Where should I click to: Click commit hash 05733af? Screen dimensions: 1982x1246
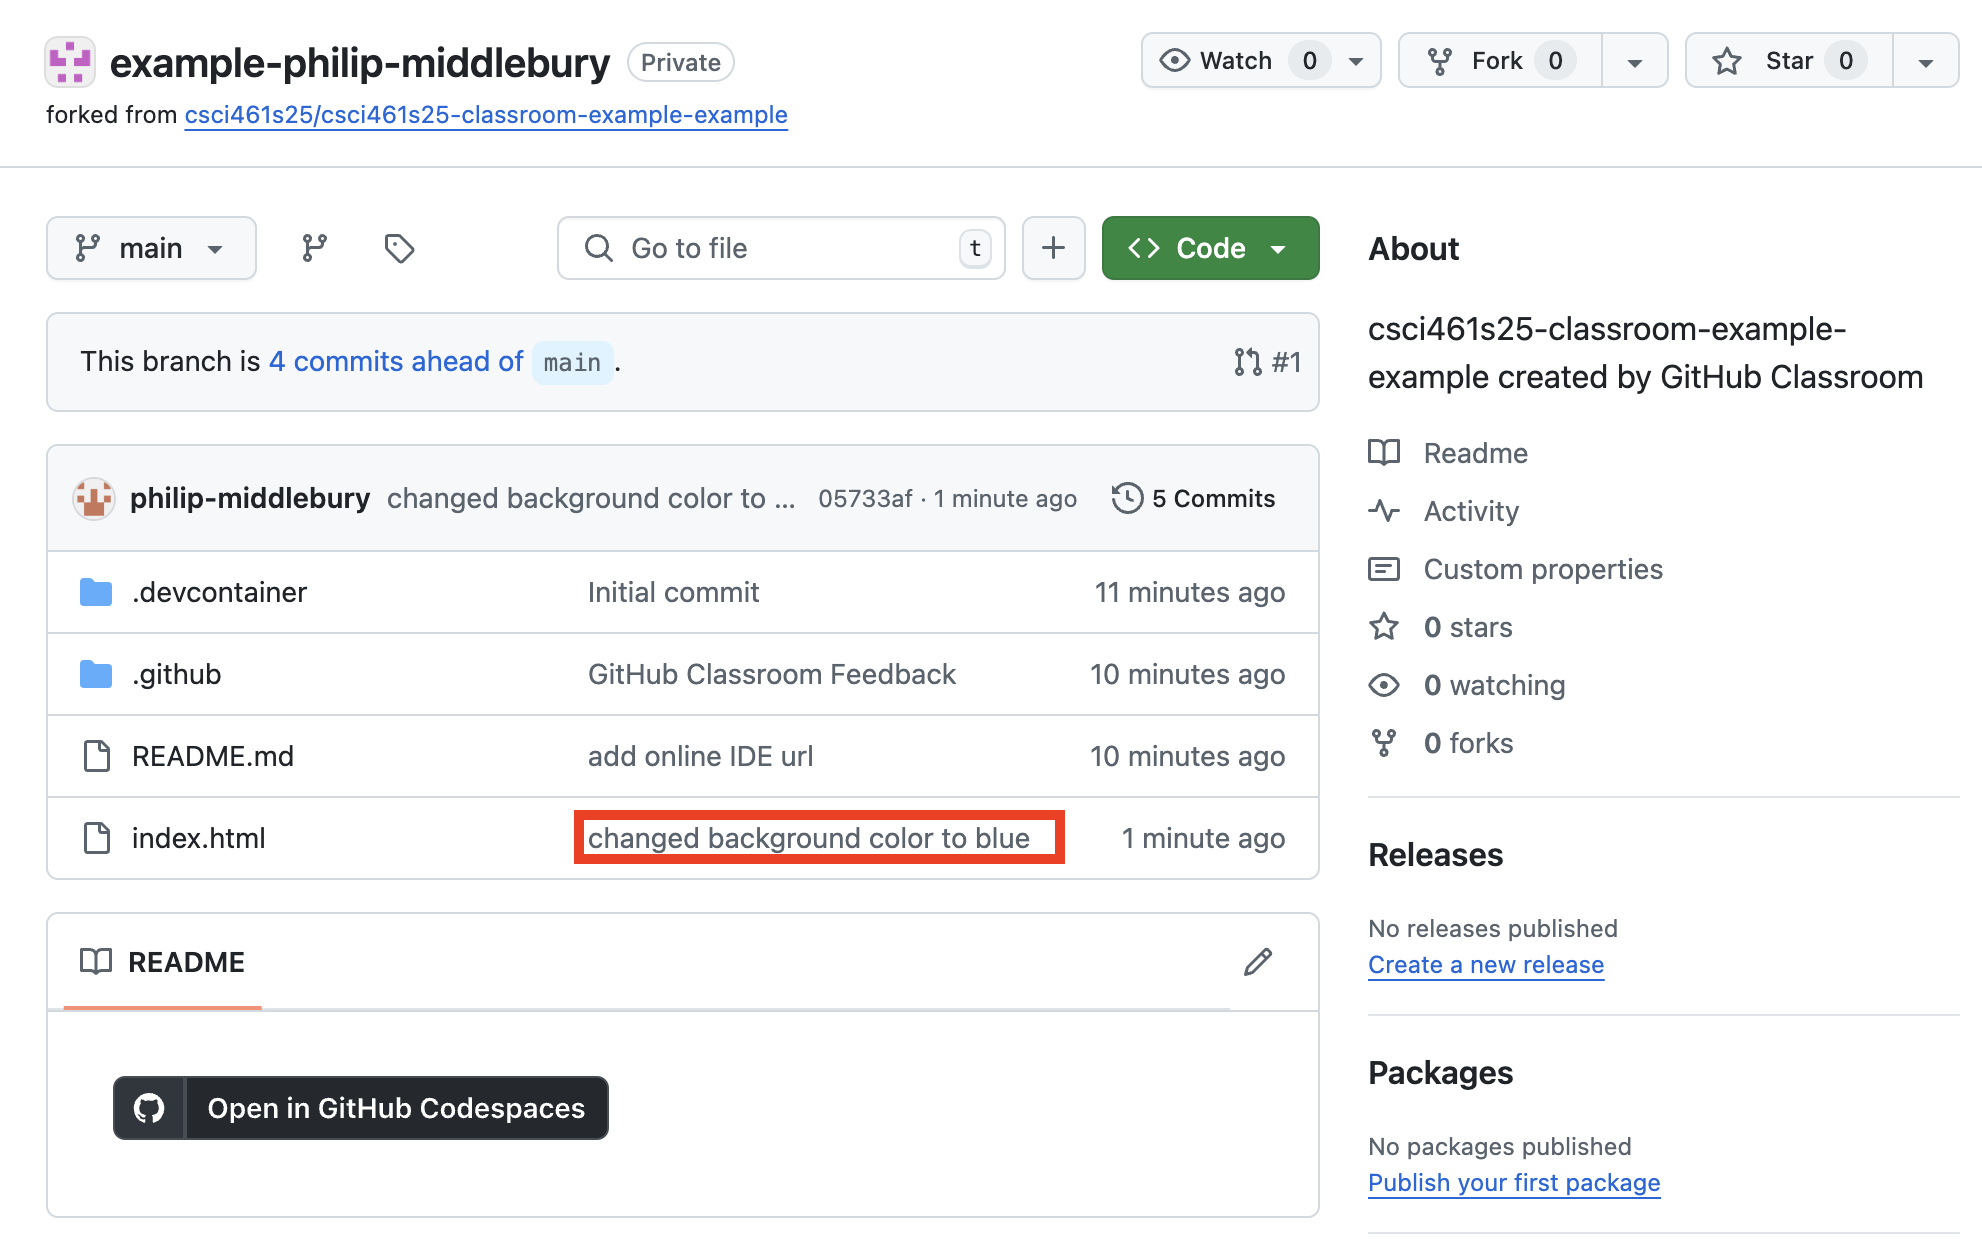coord(865,498)
